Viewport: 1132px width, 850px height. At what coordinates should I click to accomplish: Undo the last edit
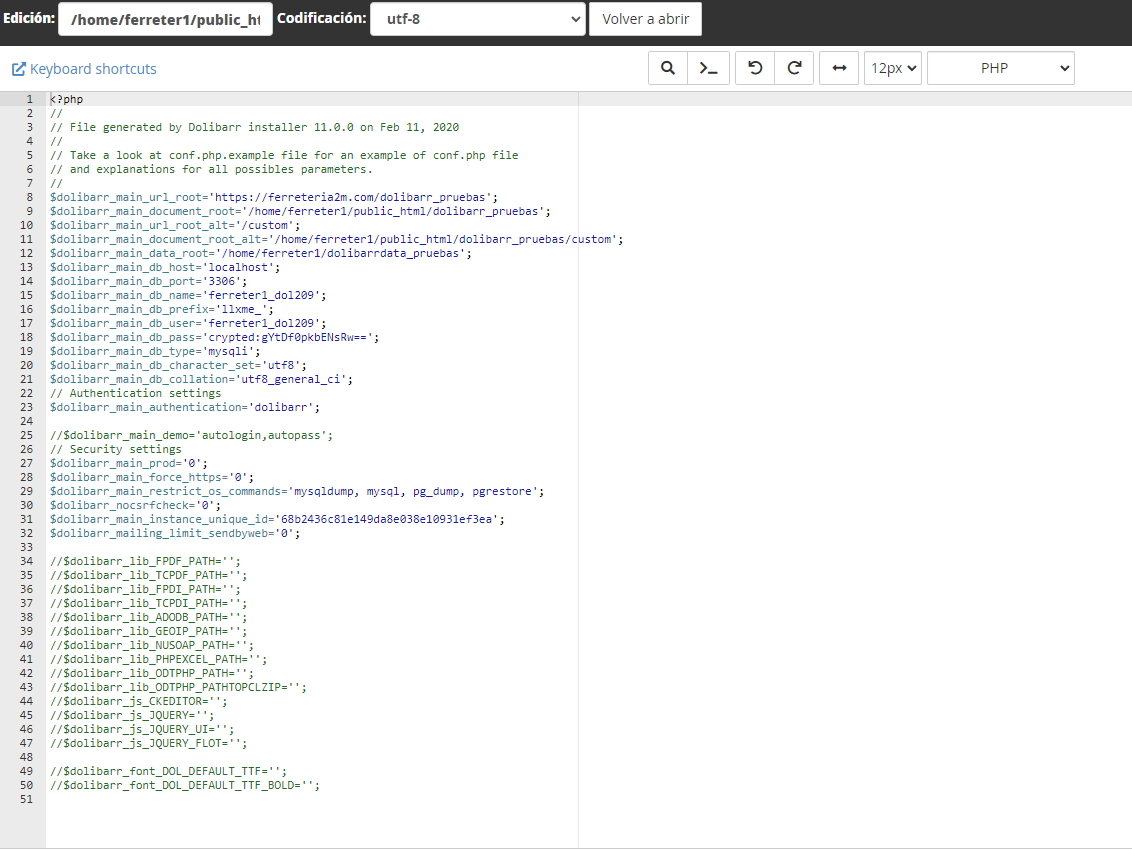coord(755,68)
